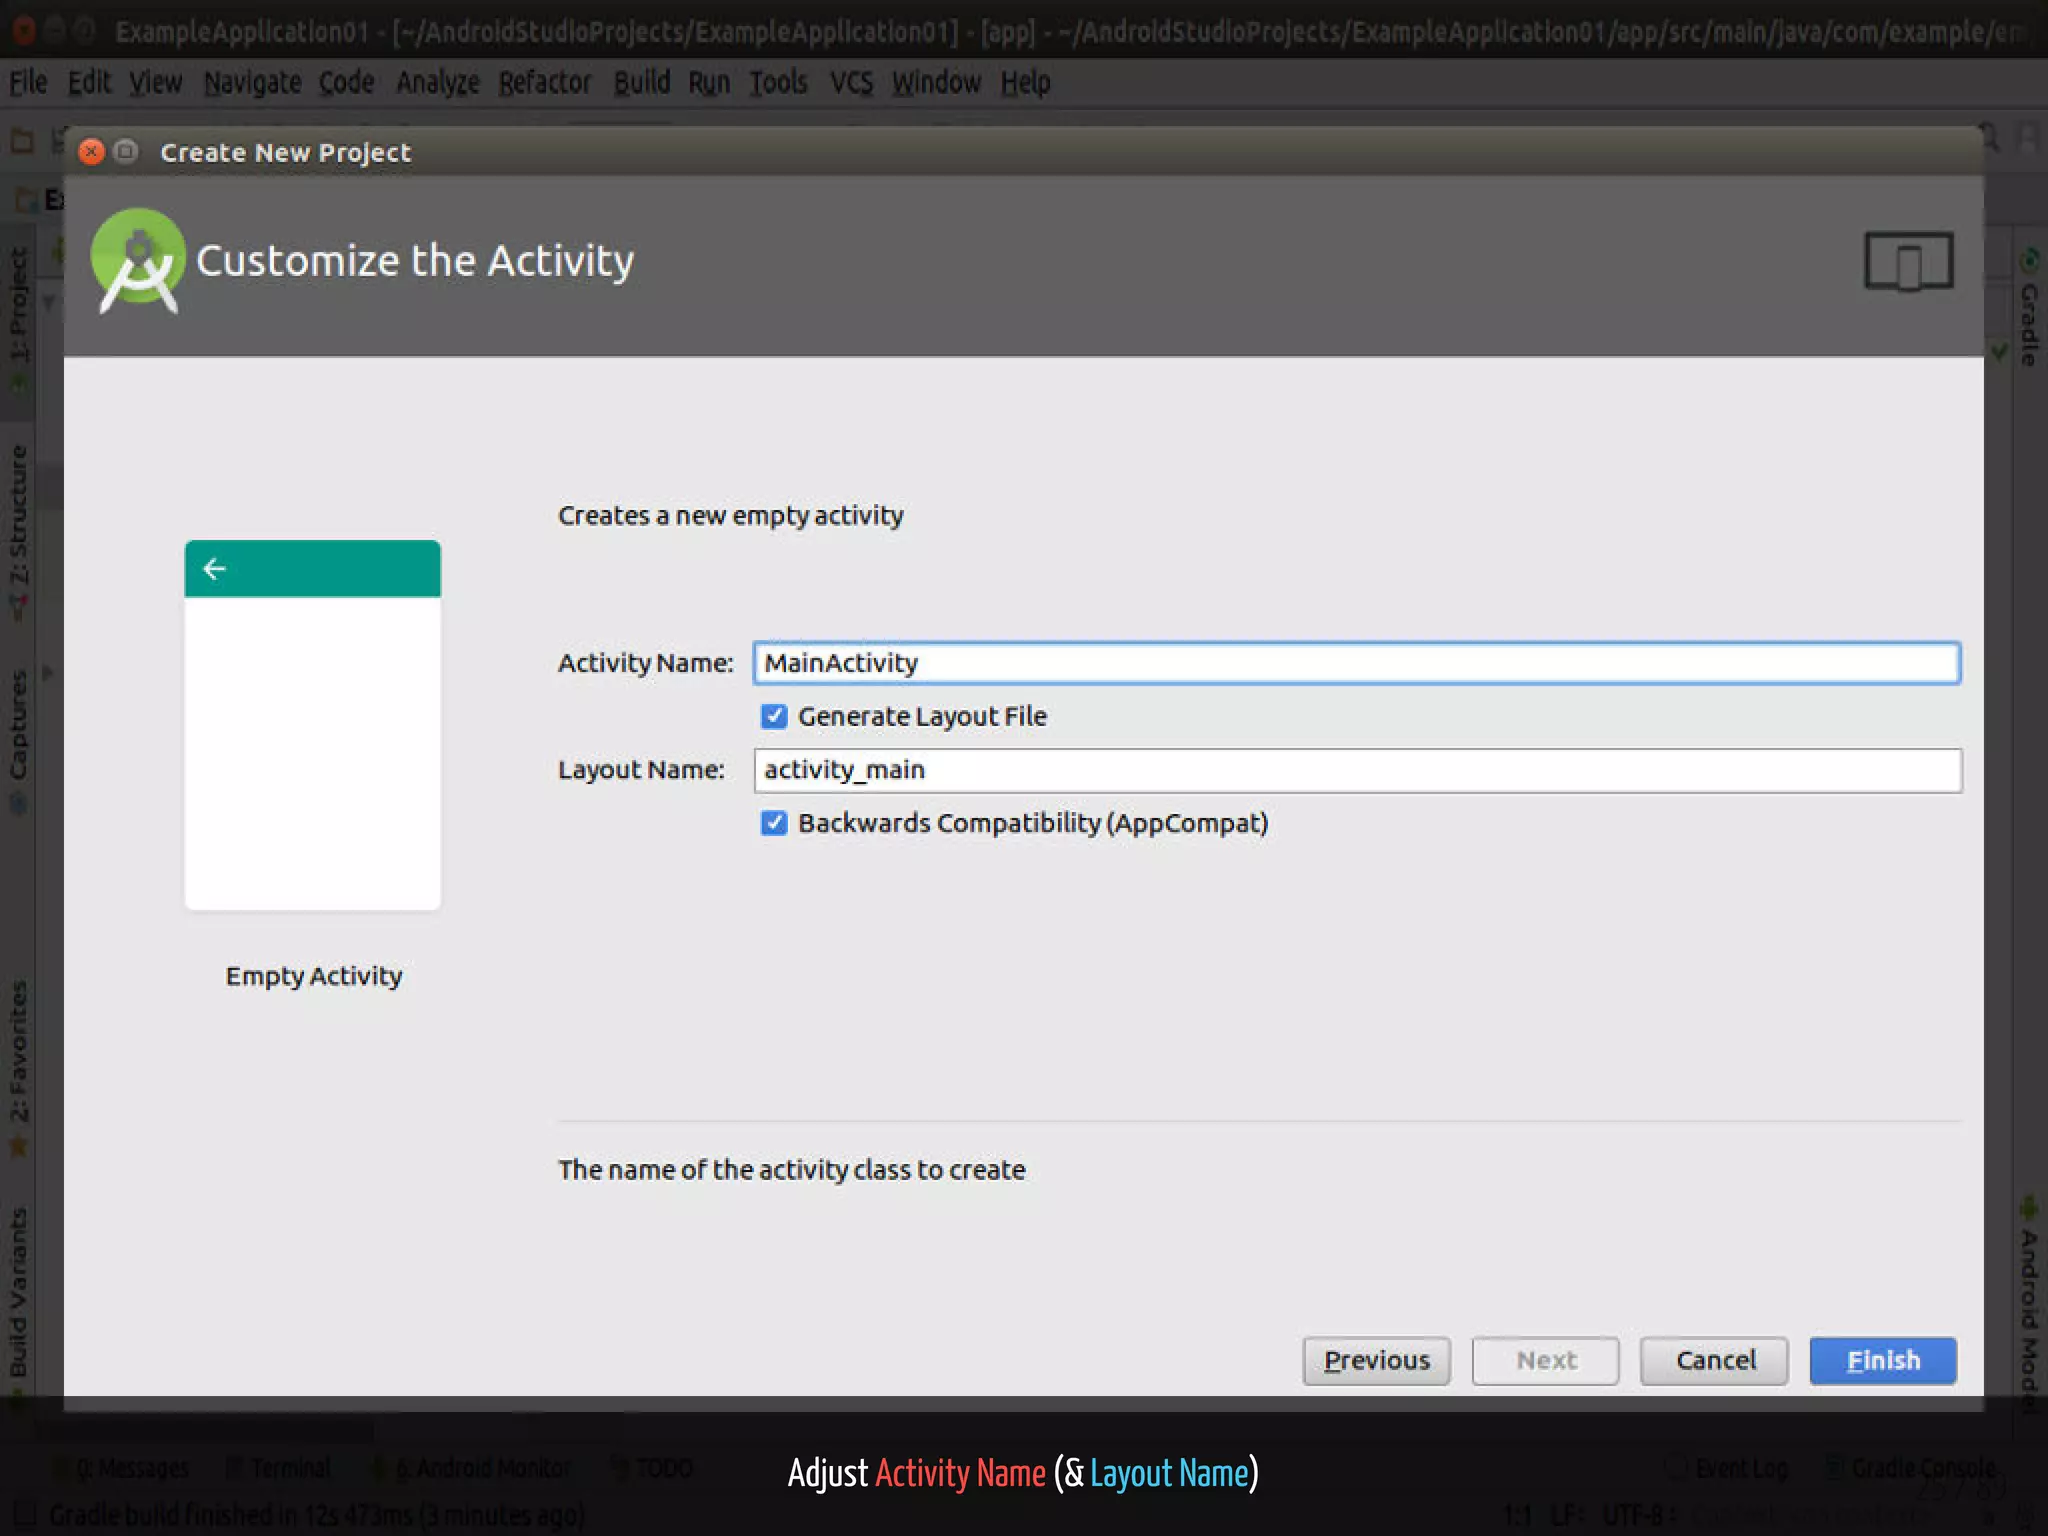Close the Create New Project dialog

(92, 152)
